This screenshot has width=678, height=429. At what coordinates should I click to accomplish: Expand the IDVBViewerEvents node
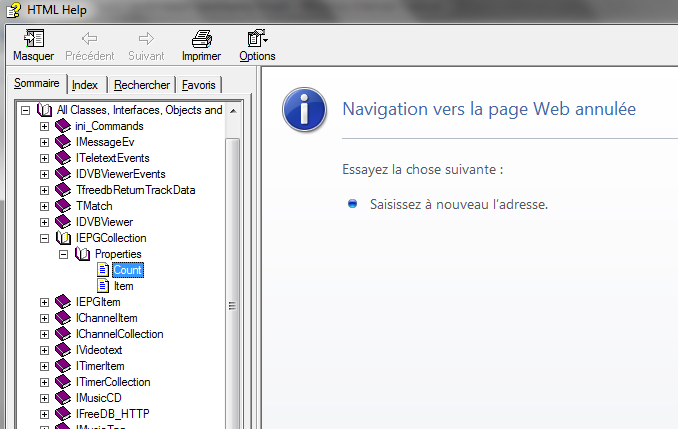click(x=44, y=174)
